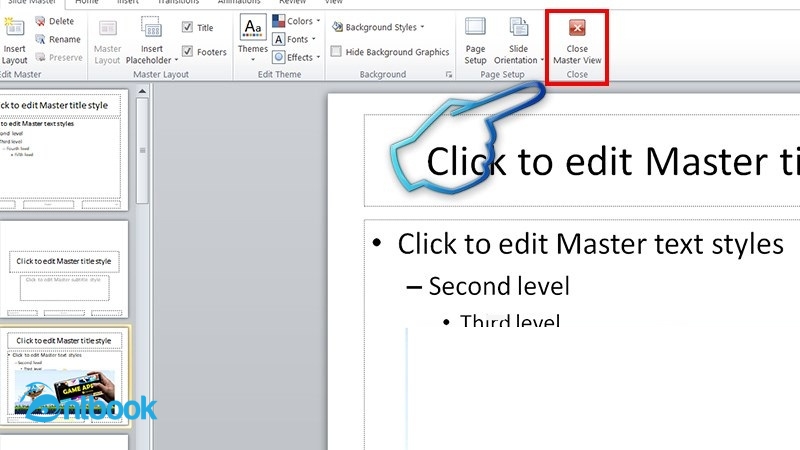Enable Hide Background Graphics checkbox
Image resolution: width=800 pixels, height=450 pixels.
pyautogui.click(x=336, y=52)
